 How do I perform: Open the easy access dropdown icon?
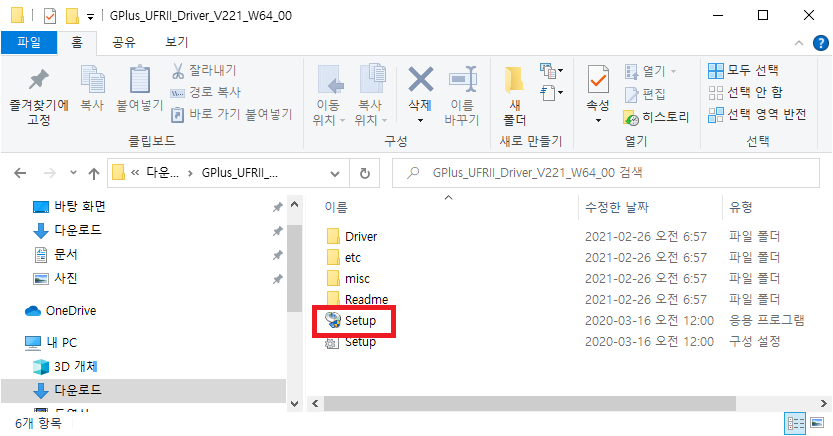click(551, 93)
